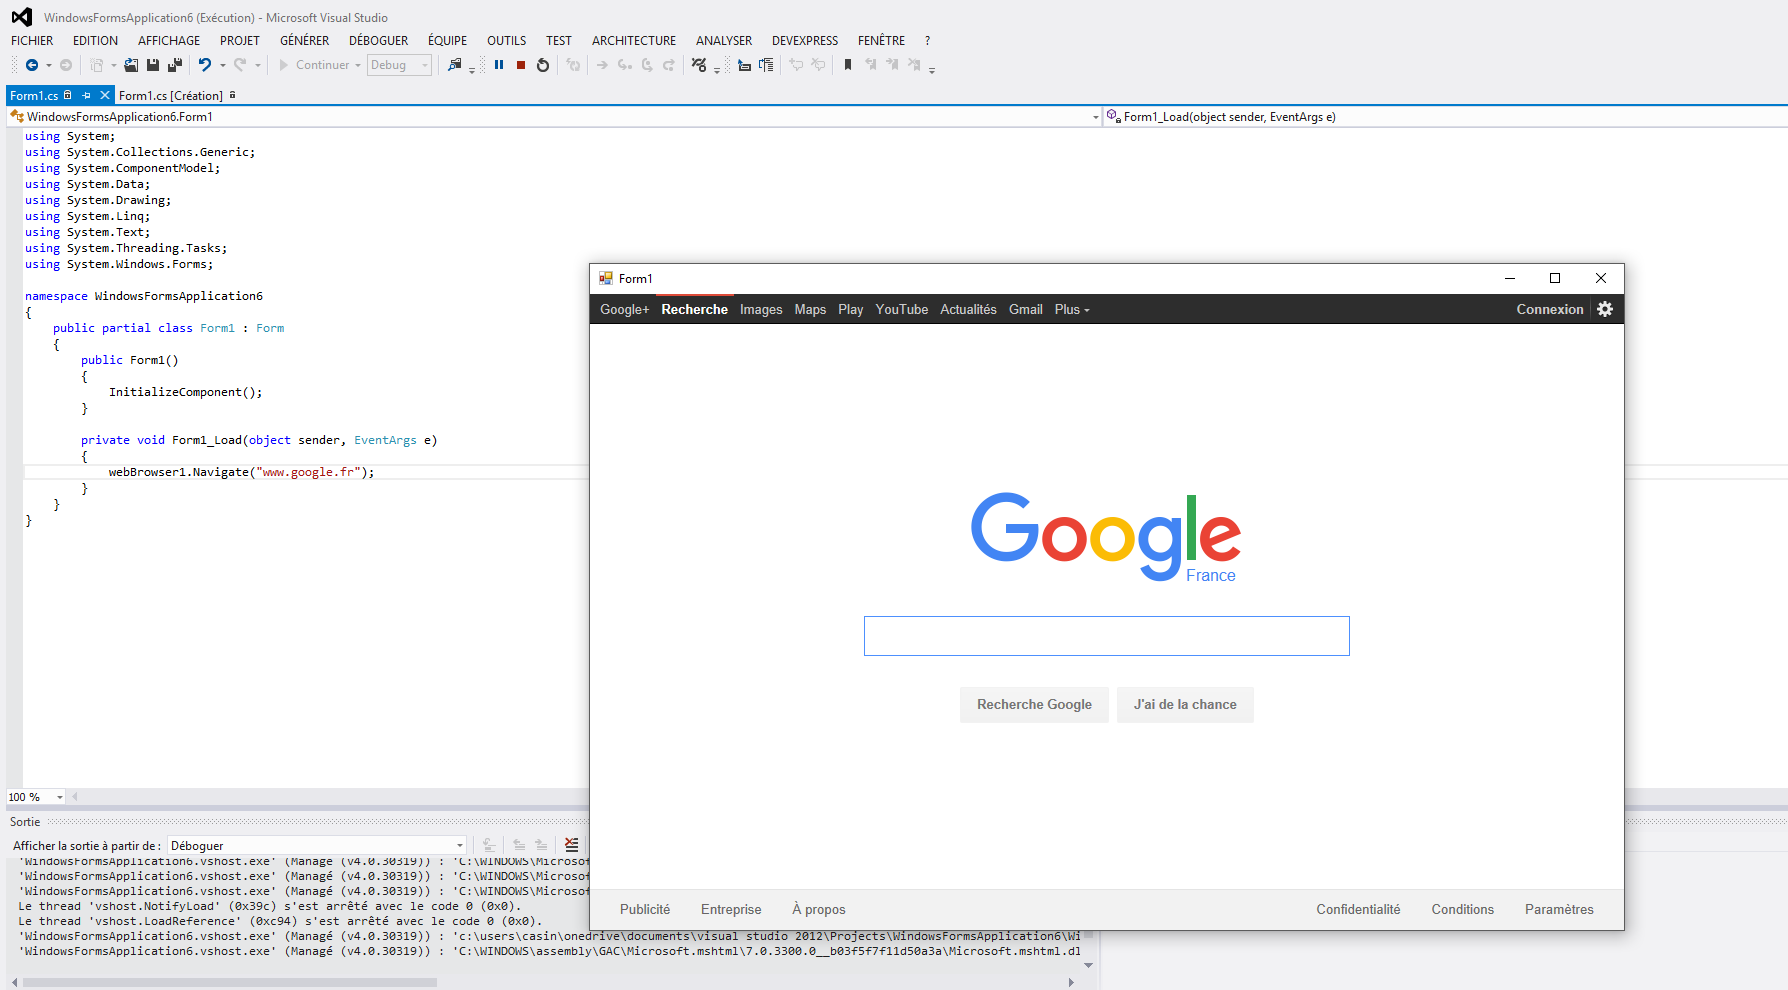Screen dimensions: 1788x990
Task: Stop debugging with the red square icon
Action: (x=521, y=65)
